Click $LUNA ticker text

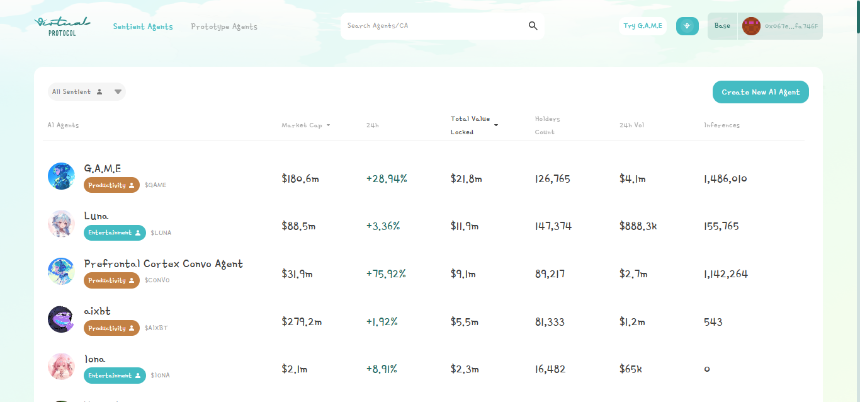click(161, 233)
